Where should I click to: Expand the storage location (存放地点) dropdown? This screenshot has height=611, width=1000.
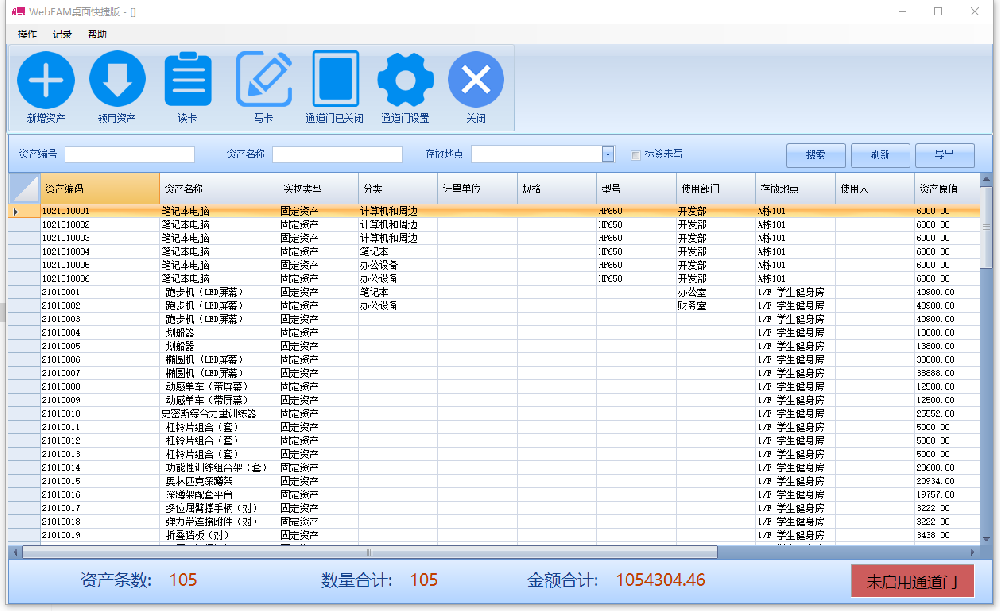(608, 154)
